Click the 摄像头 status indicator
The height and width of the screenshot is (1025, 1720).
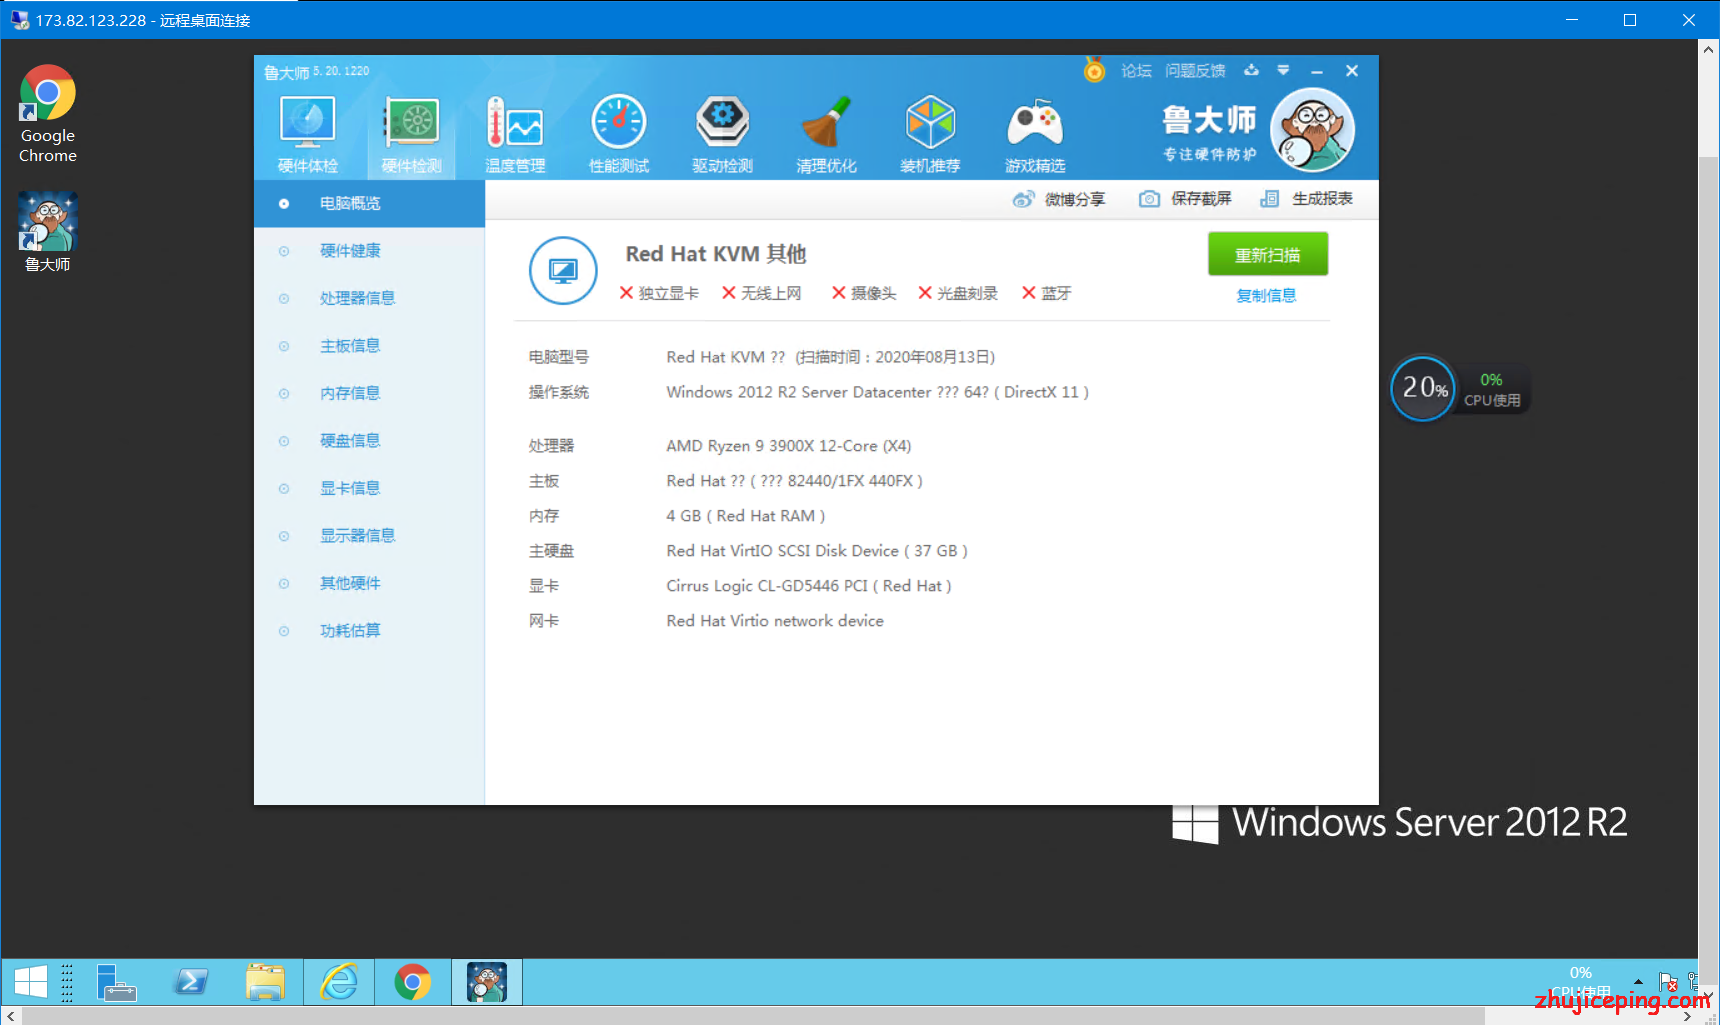[x=864, y=293]
